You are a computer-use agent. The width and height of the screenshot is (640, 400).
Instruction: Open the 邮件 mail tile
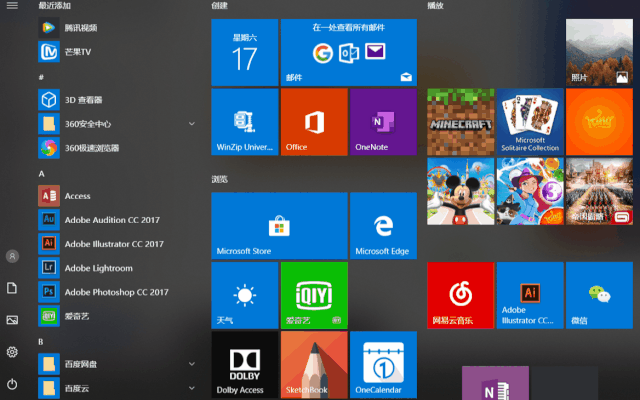pyautogui.click(x=349, y=52)
